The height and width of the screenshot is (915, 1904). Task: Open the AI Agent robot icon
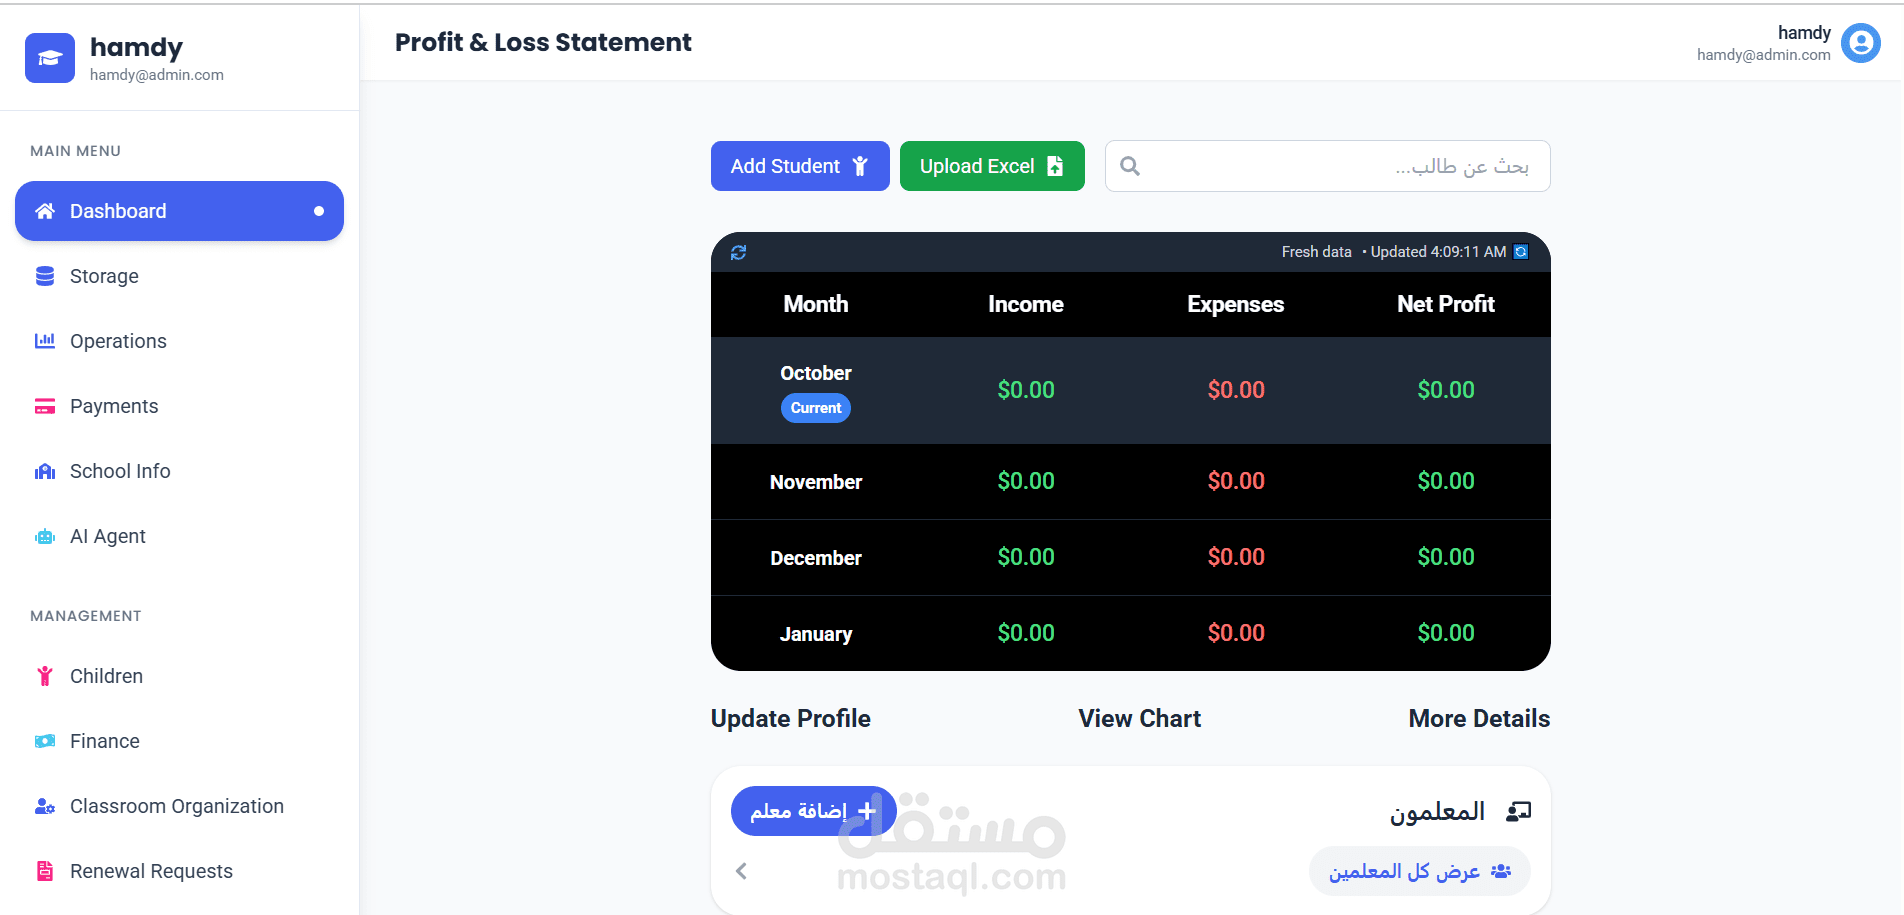click(x=45, y=536)
